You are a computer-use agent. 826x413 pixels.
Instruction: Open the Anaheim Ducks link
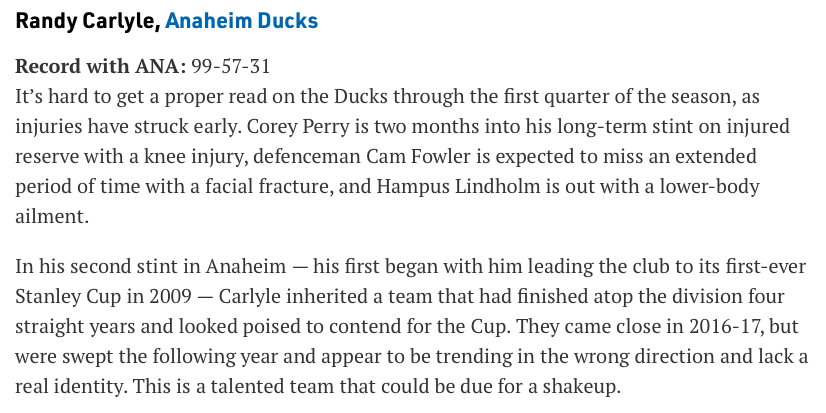click(241, 21)
